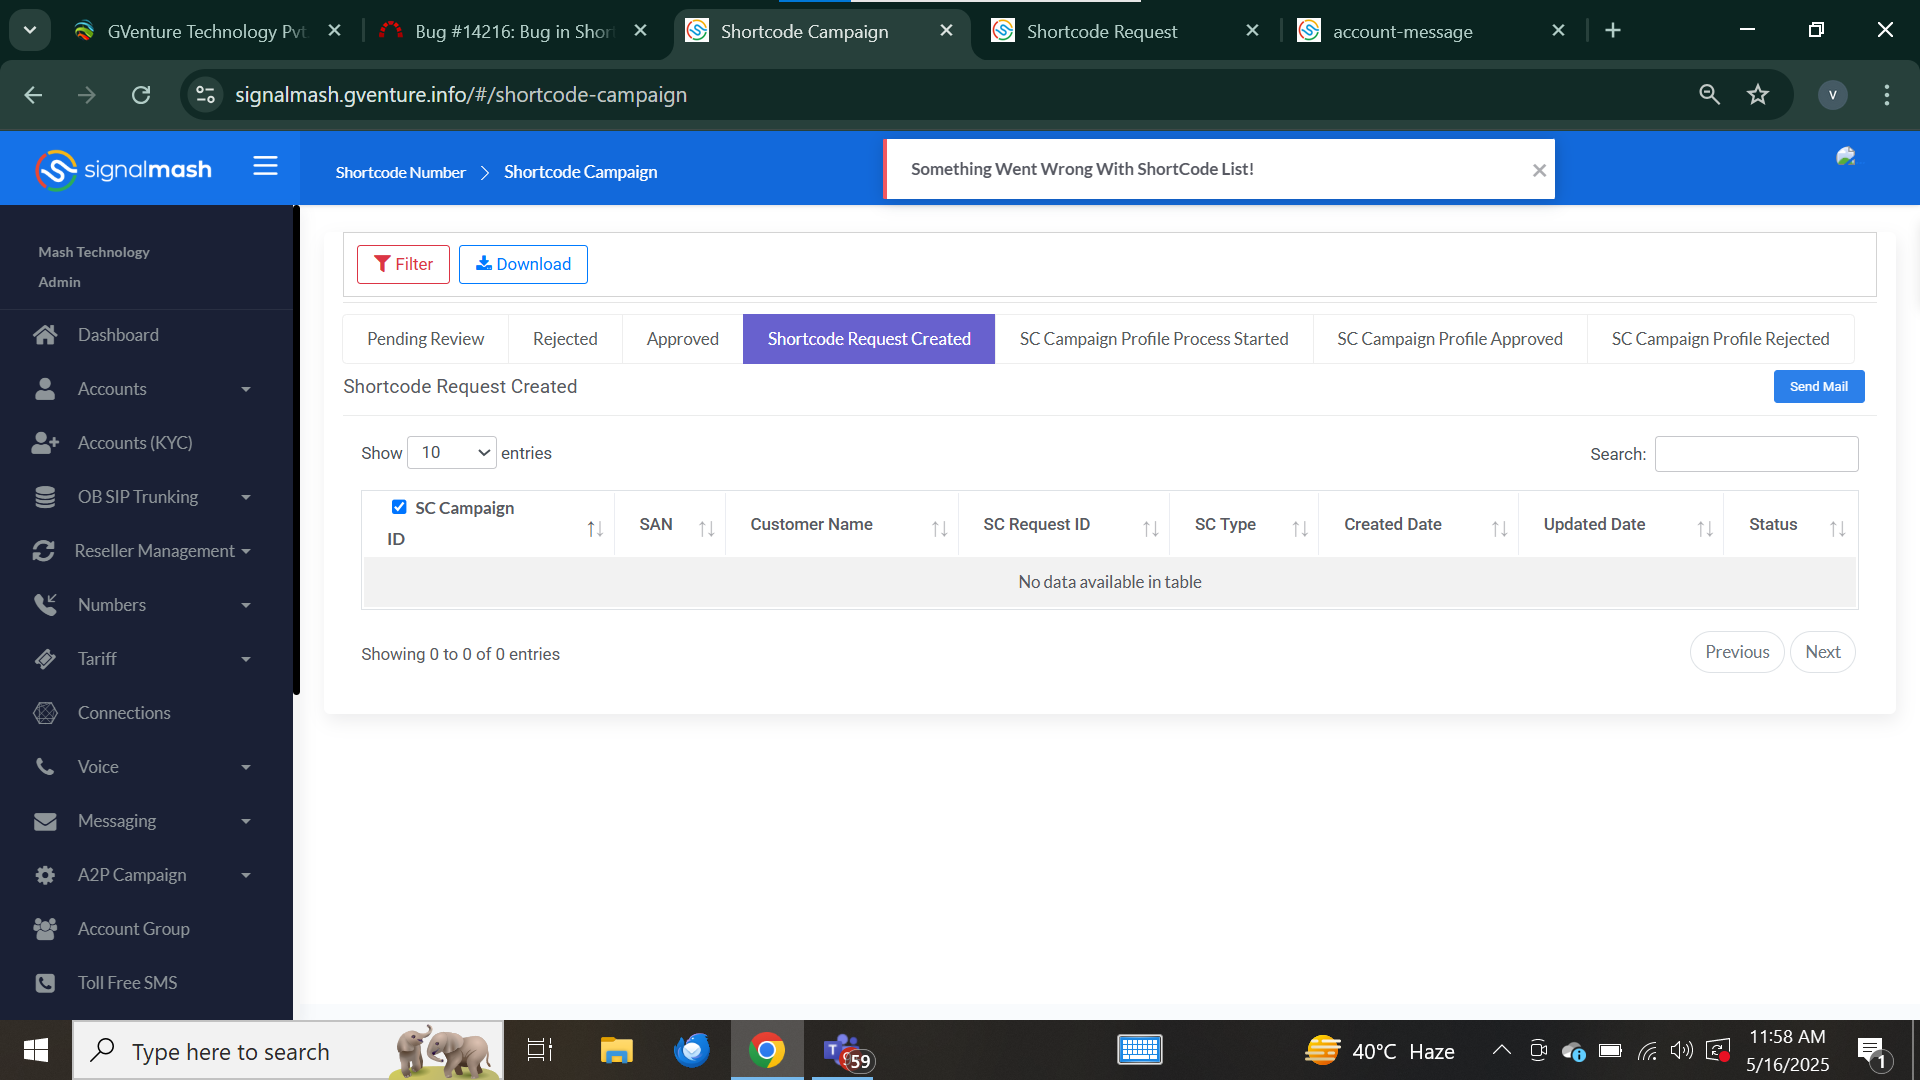Click the Download button
1920x1080 pixels.
(x=523, y=264)
